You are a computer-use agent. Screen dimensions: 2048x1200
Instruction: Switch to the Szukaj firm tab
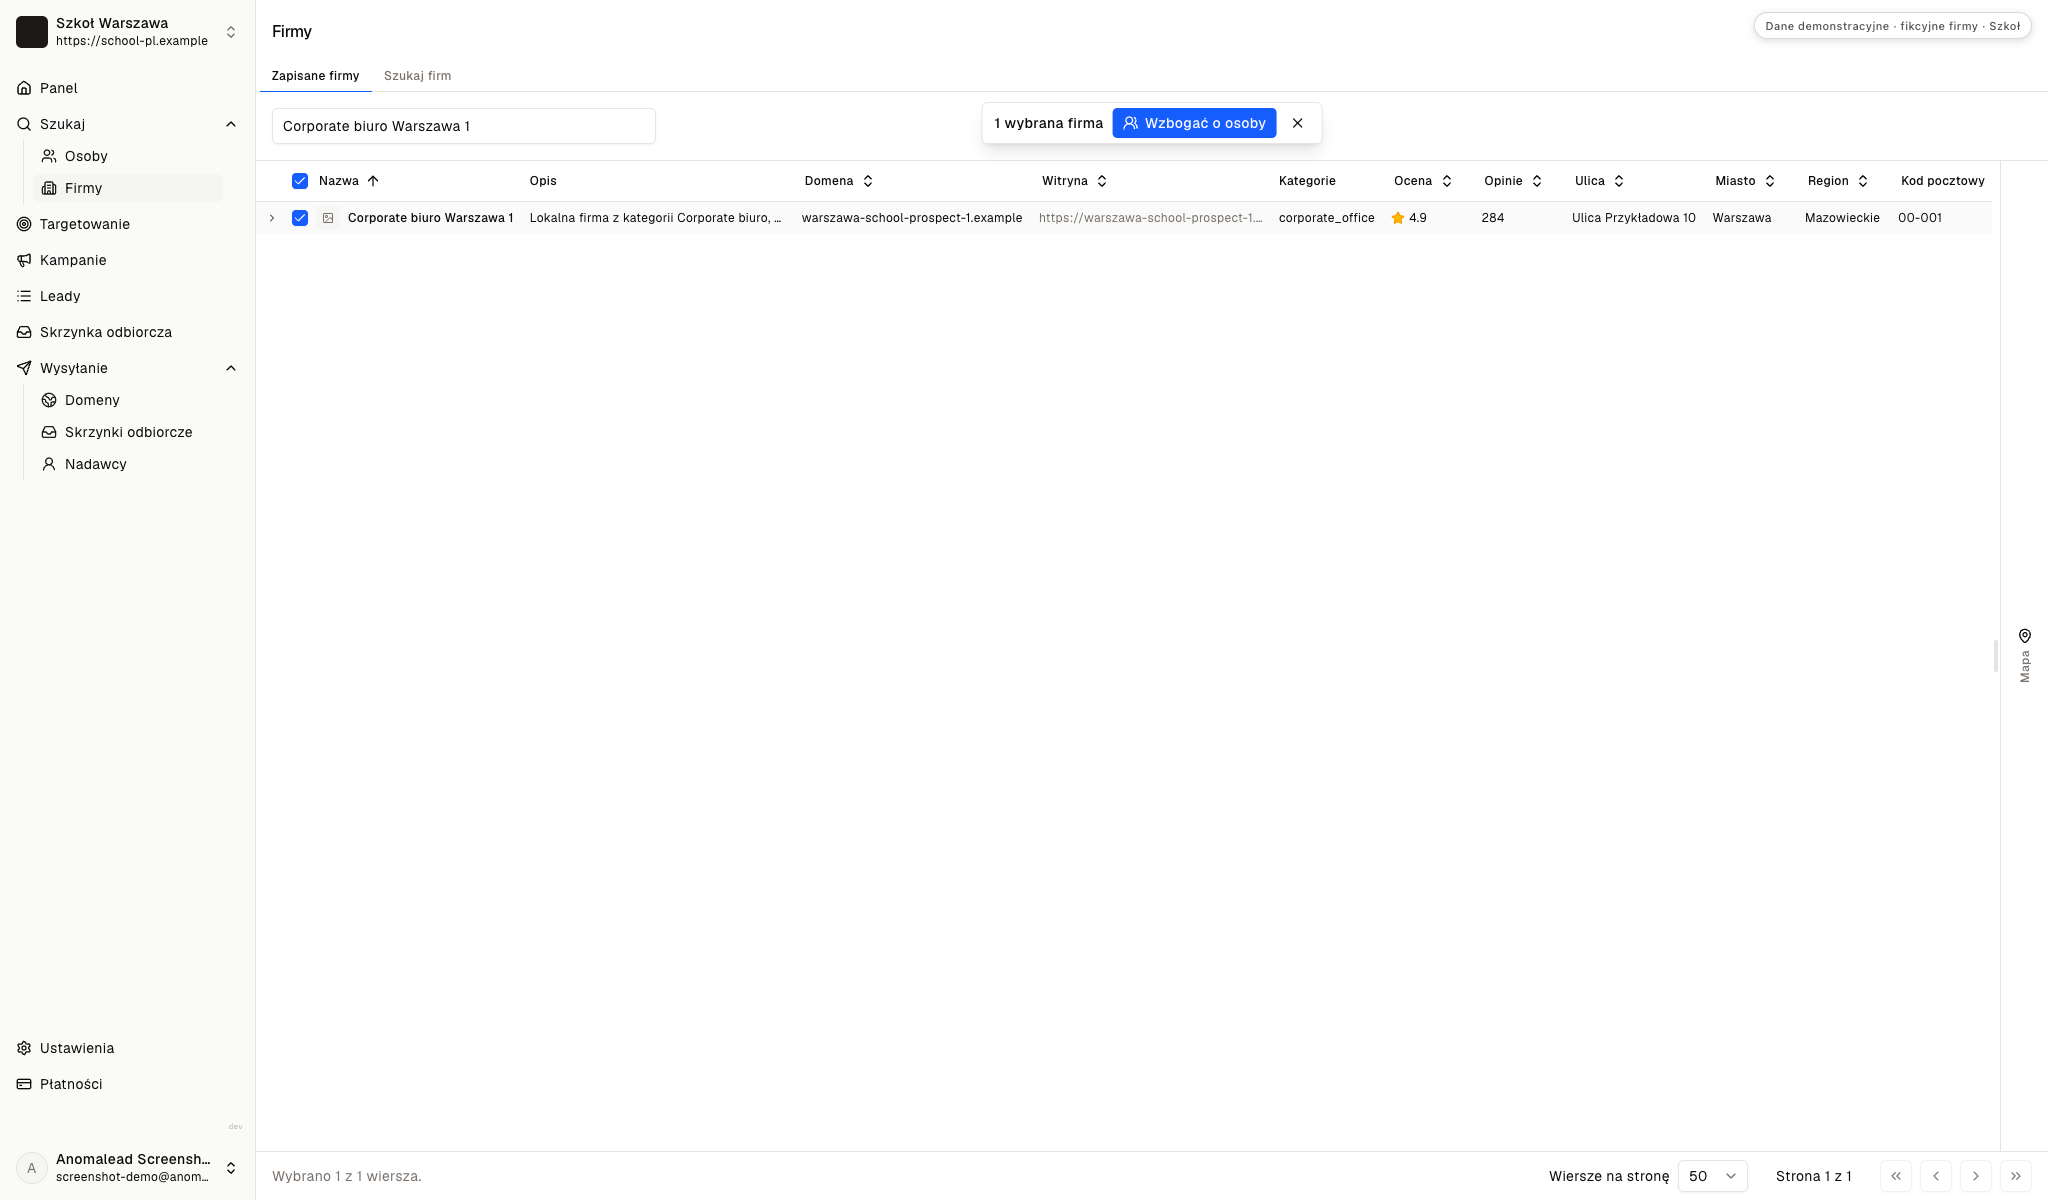(417, 76)
